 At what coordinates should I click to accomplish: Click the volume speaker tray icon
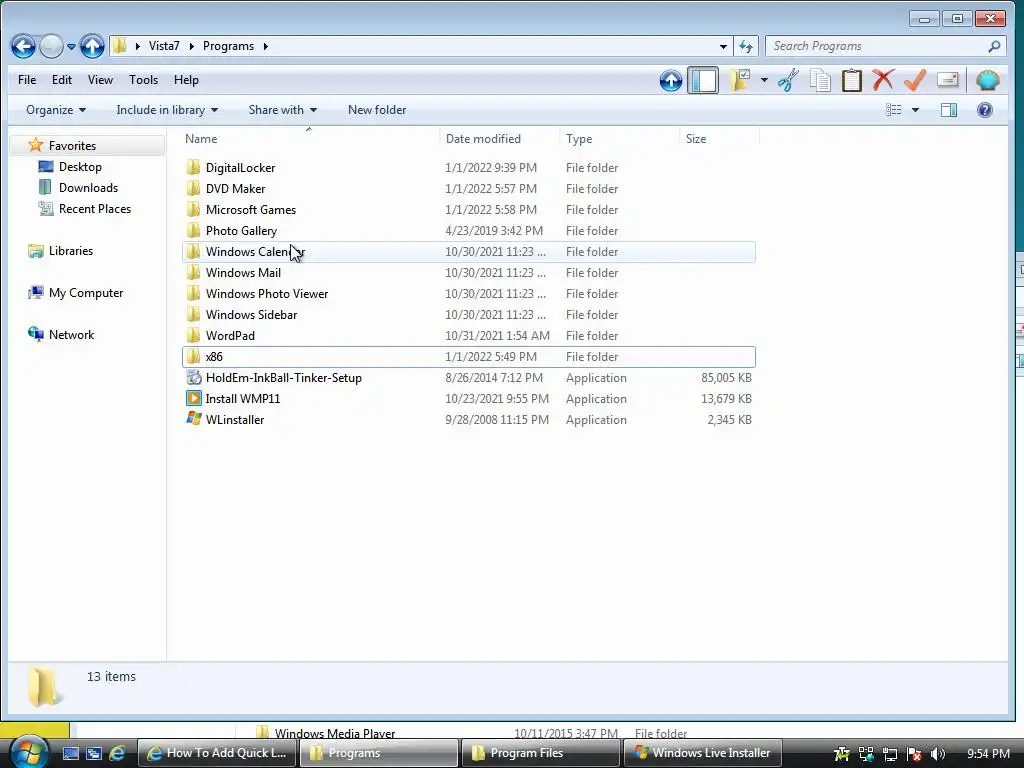(x=937, y=754)
